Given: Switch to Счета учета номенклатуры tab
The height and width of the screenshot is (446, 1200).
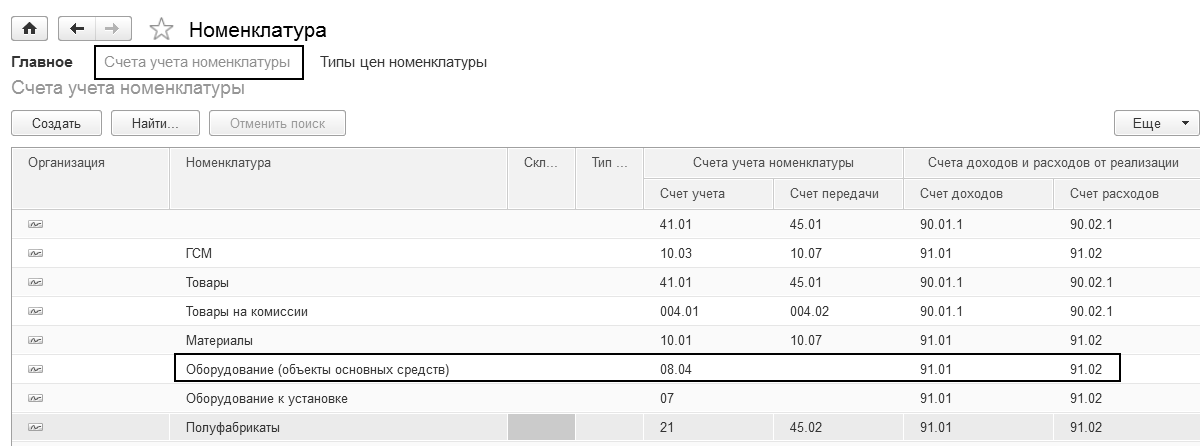Looking at the screenshot, I should point(198,62).
